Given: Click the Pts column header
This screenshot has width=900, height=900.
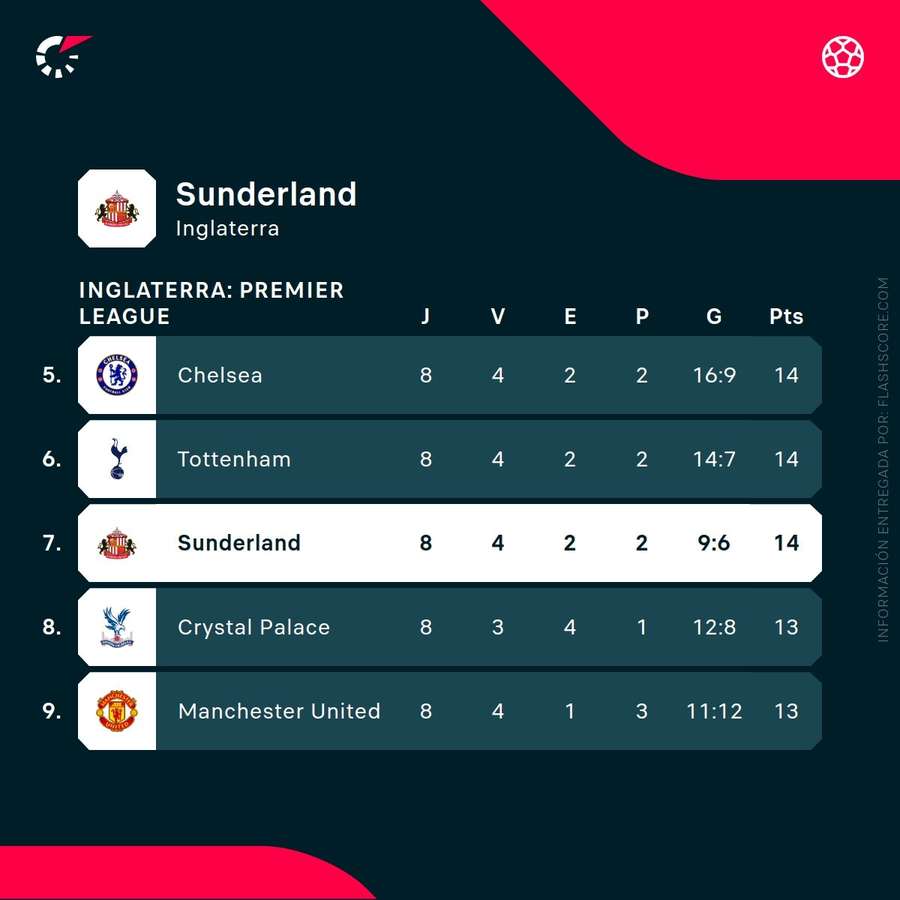Looking at the screenshot, I should (786, 317).
